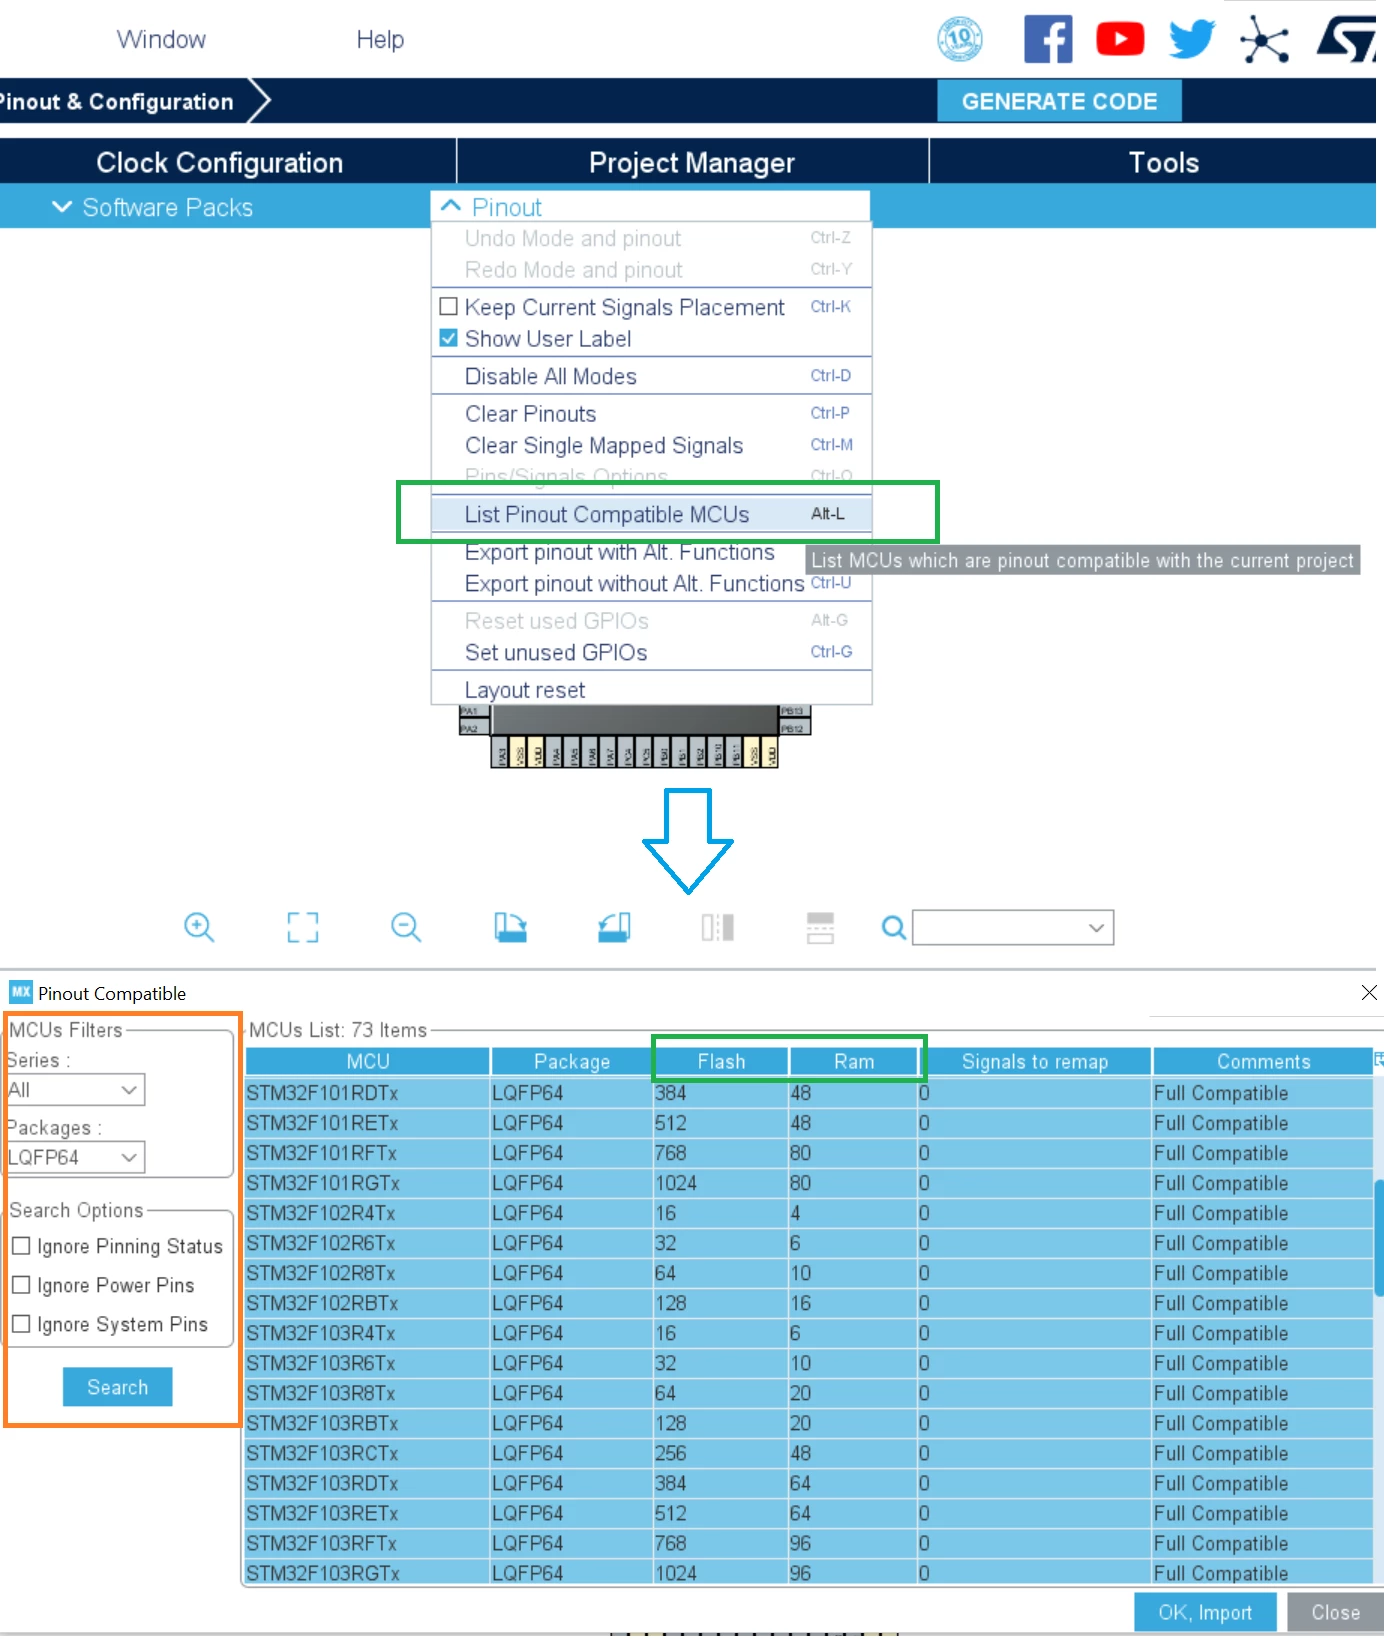Uncheck the Show User Label checkbox
The height and width of the screenshot is (1639, 1384).
[x=449, y=338]
